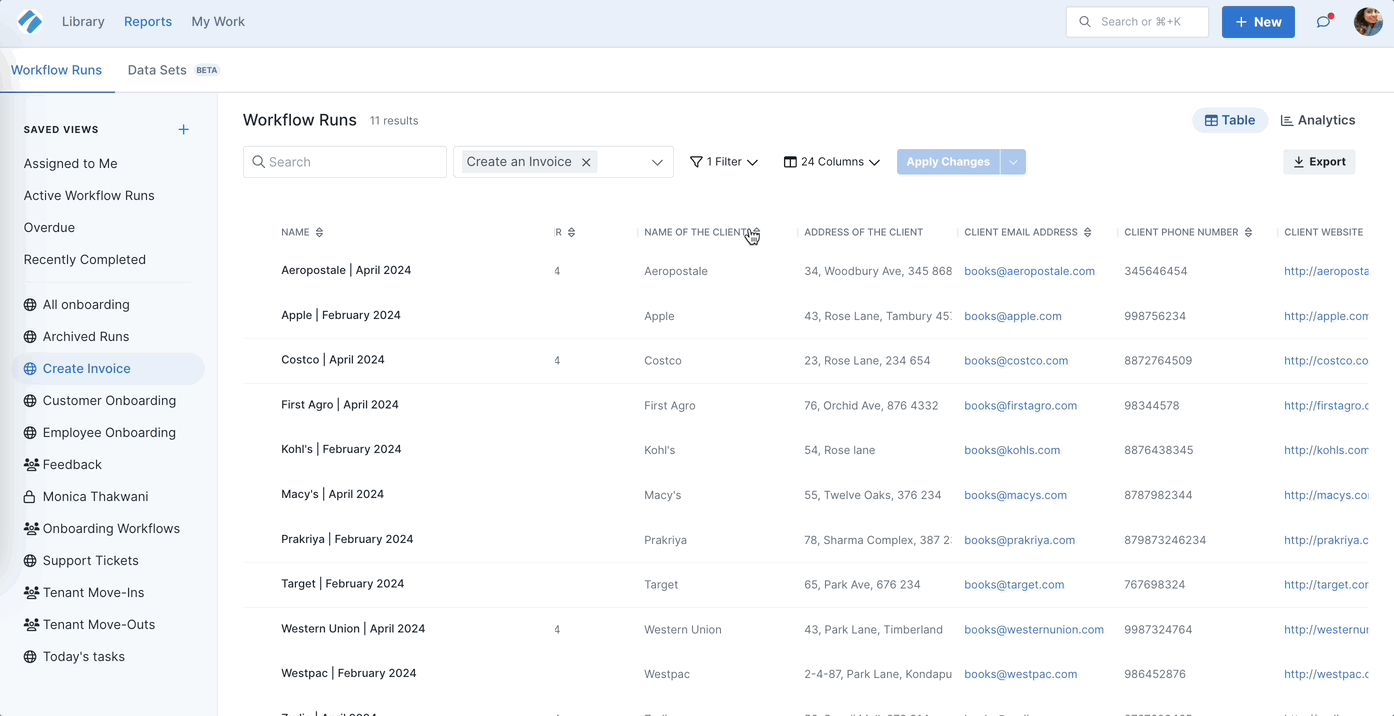Open the 24 Columns dropdown

(831, 162)
